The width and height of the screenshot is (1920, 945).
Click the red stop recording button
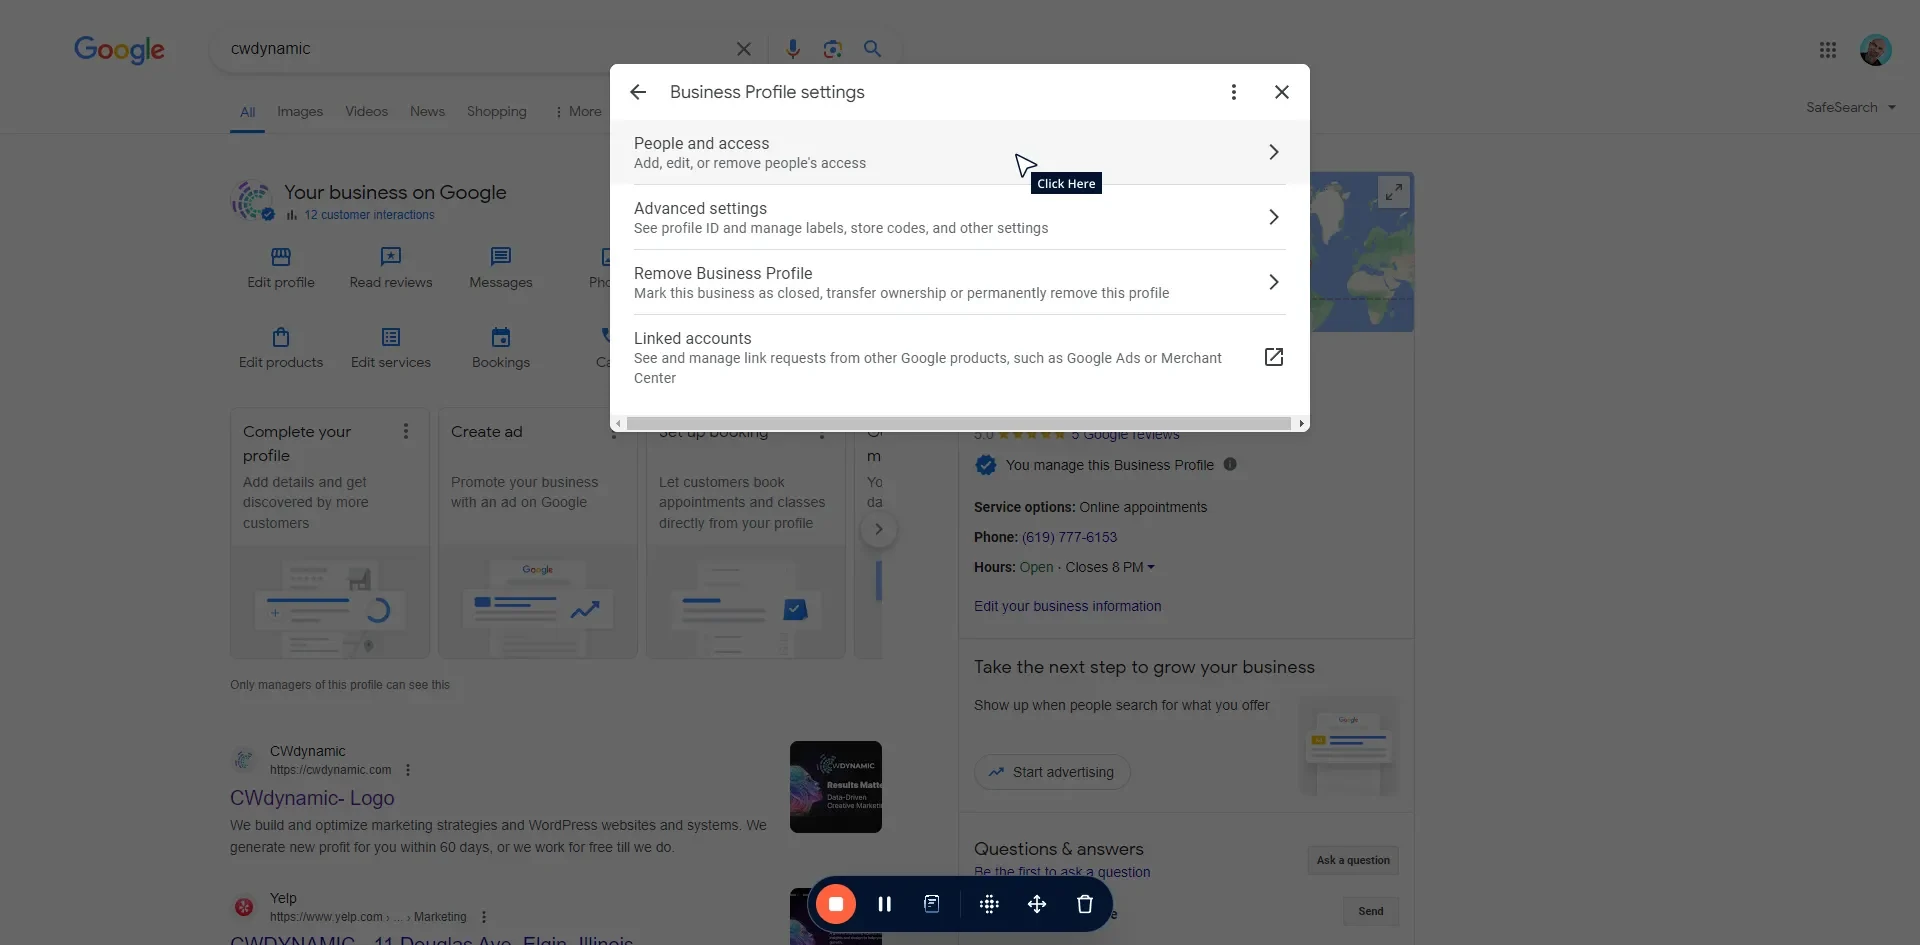[836, 904]
